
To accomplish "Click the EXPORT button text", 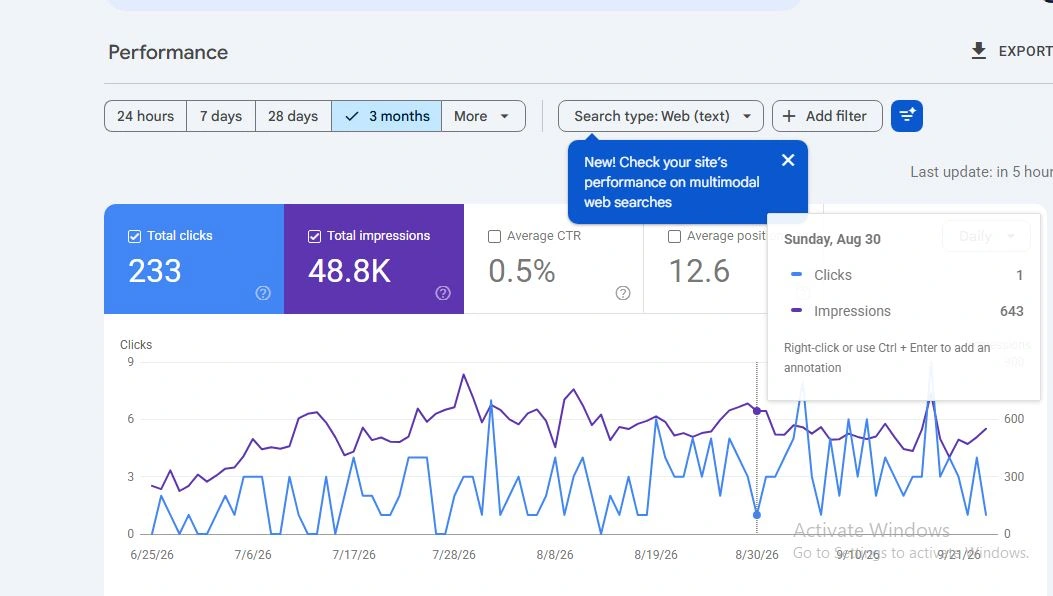I will 1025,51.
